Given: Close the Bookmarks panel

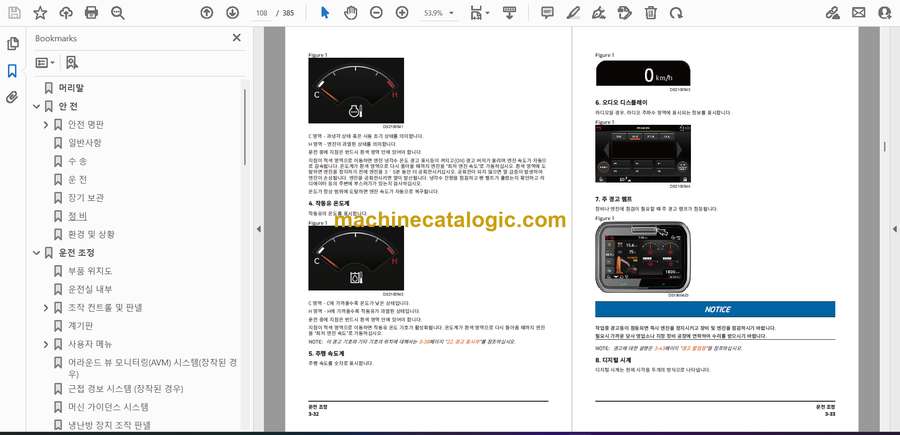Looking at the screenshot, I should point(236,38).
